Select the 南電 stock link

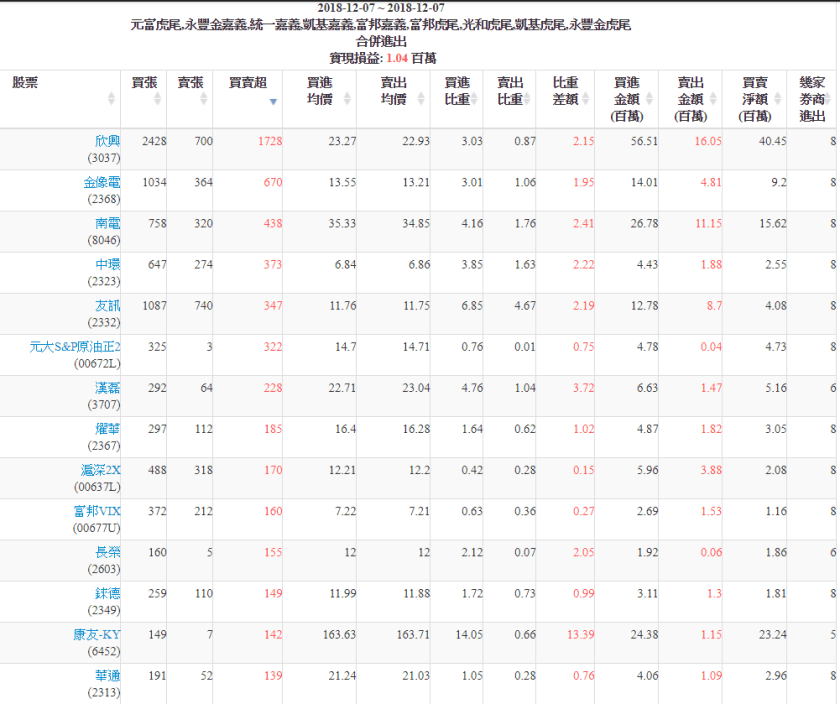click(108, 223)
